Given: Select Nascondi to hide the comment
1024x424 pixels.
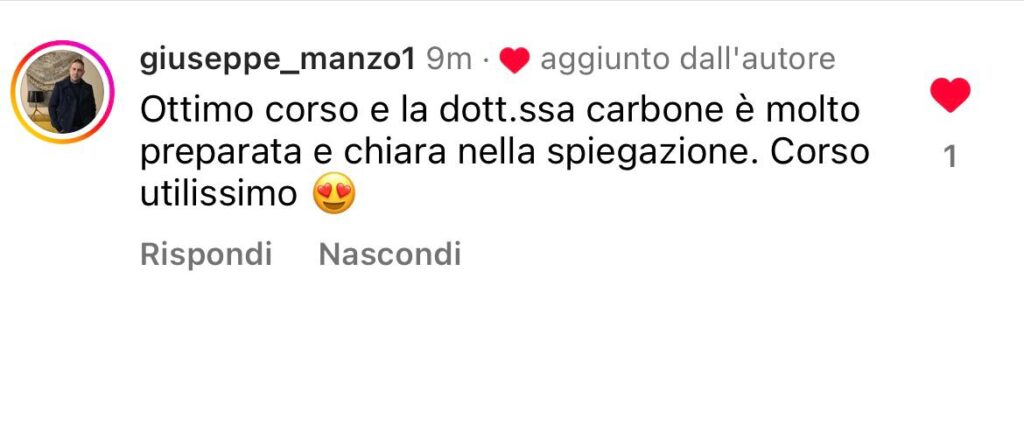Looking at the screenshot, I should (390, 254).
